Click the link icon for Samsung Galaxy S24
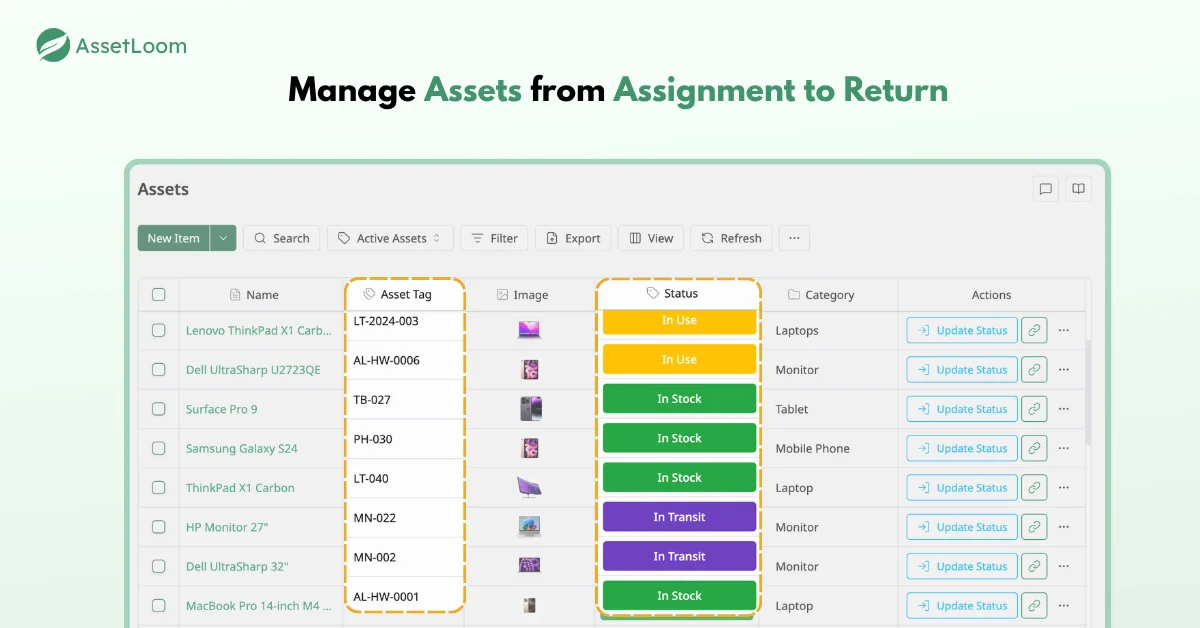 click(1034, 448)
